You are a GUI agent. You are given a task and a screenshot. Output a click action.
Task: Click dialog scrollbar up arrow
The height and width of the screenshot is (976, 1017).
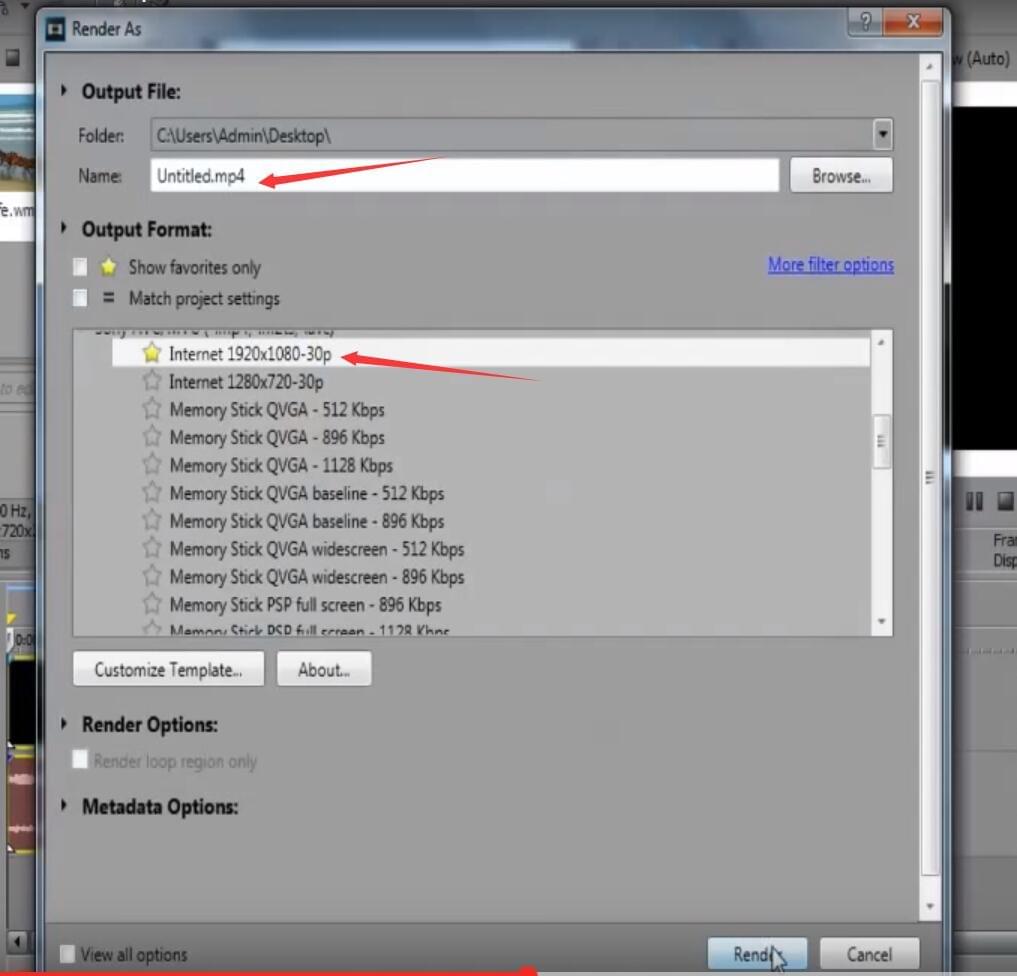[x=929, y=66]
